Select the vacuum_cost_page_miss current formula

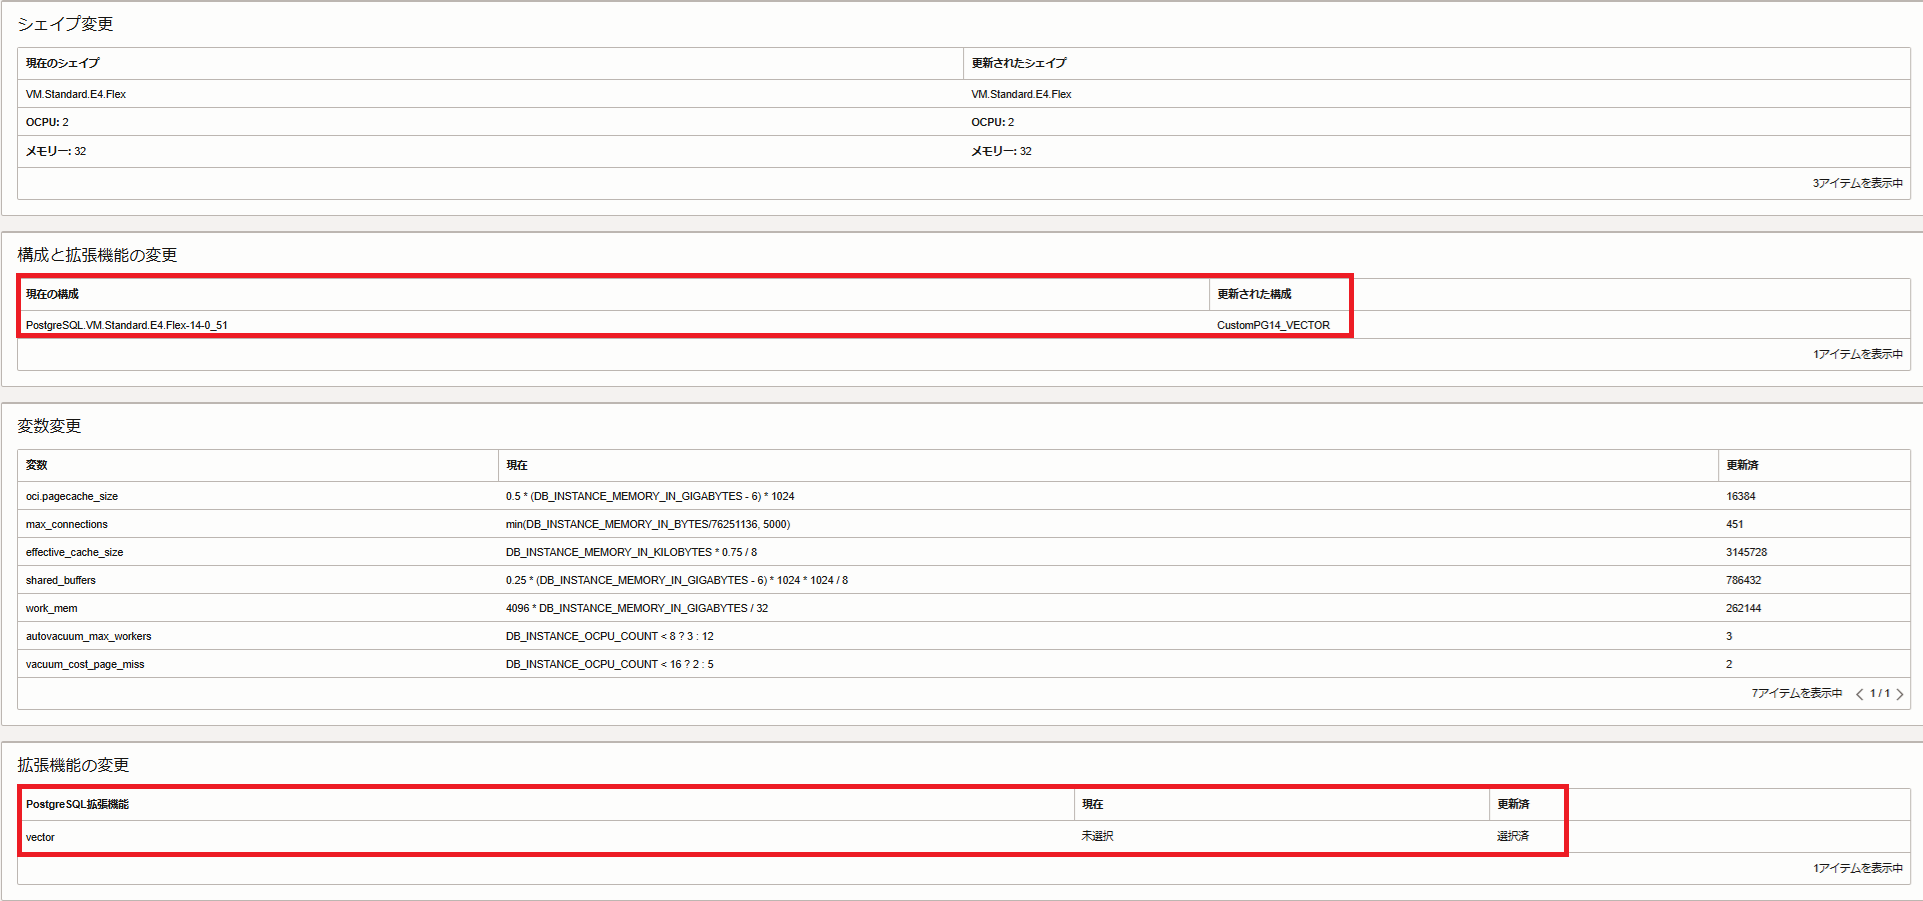(610, 664)
